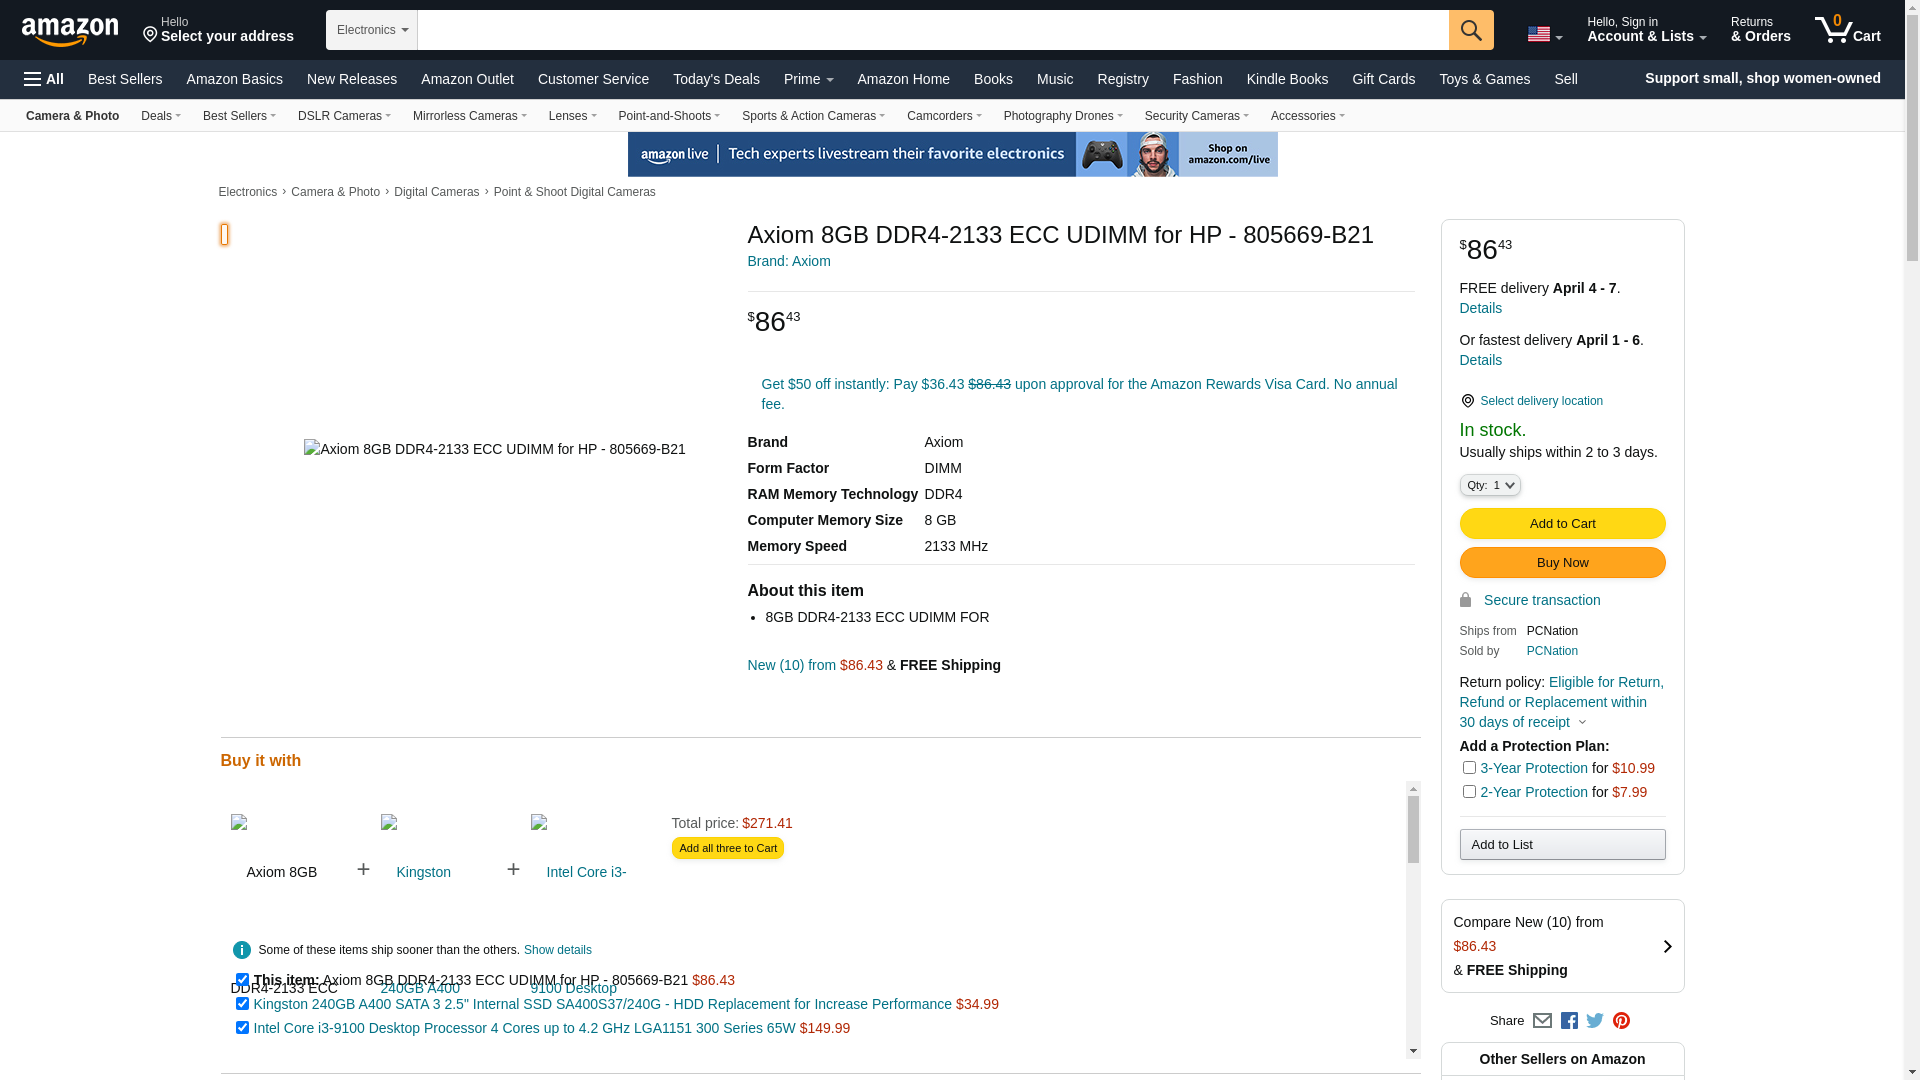
Task: Open the All hamburger menu
Action: point(44,79)
